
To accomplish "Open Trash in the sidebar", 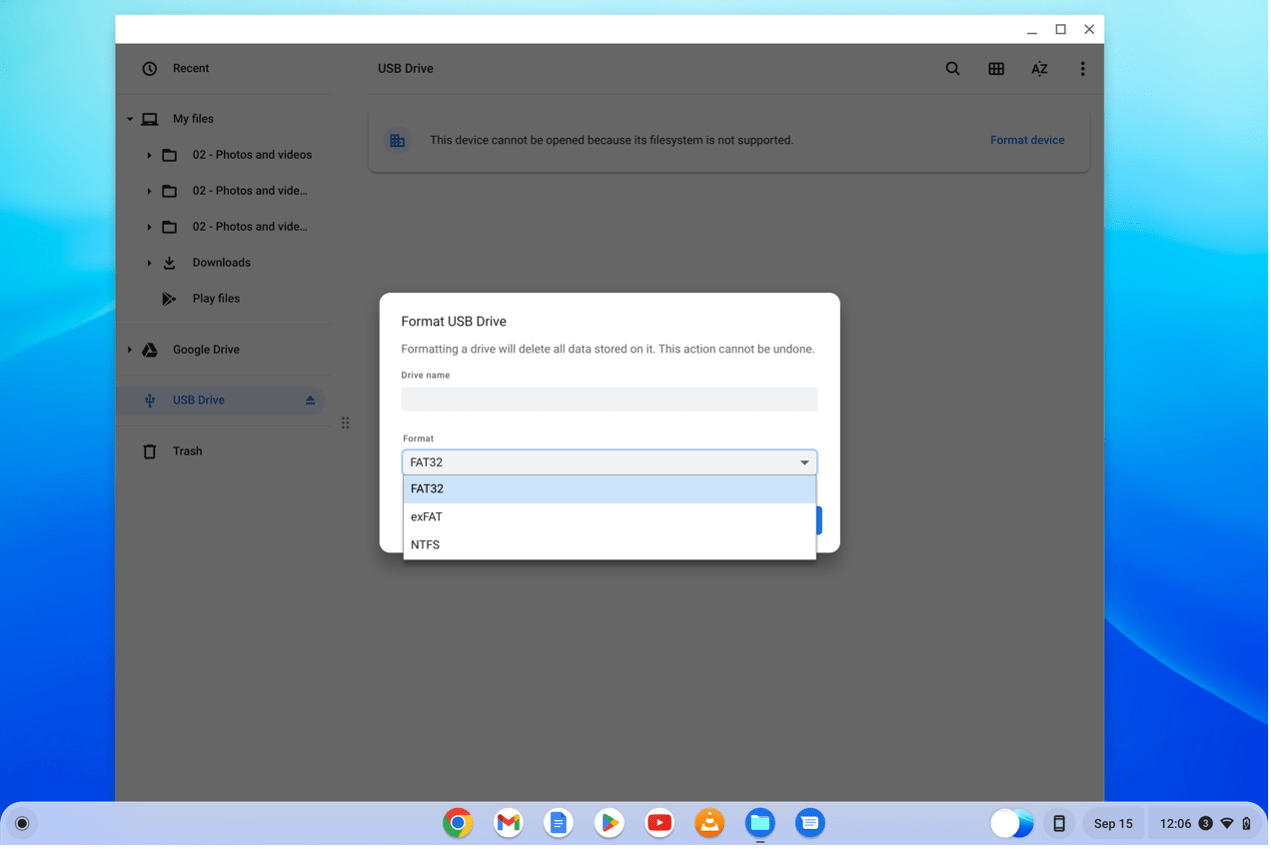I will pyautogui.click(x=187, y=451).
